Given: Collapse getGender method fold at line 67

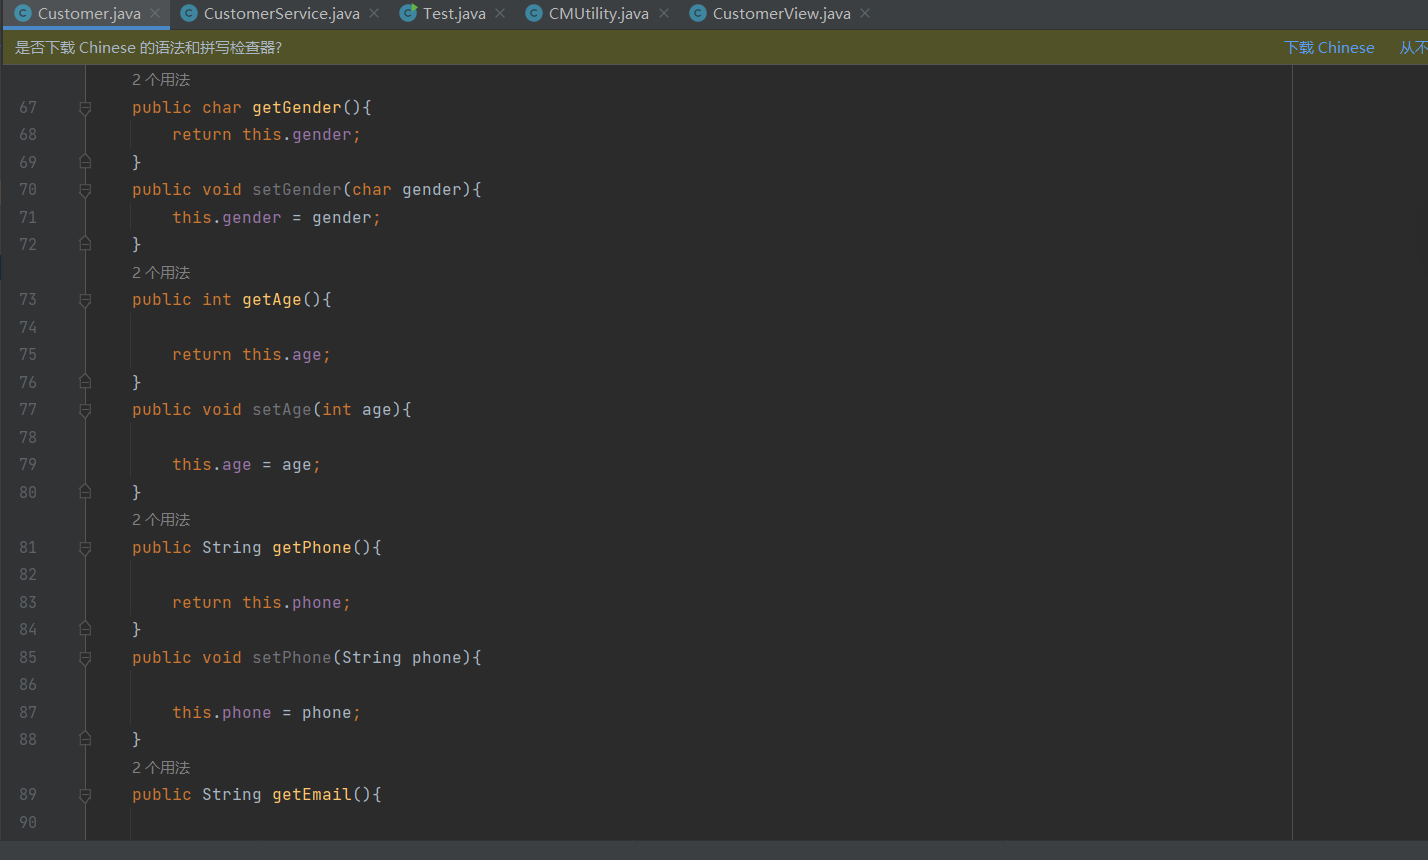Looking at the screenshot, I should tap(85, 108).
